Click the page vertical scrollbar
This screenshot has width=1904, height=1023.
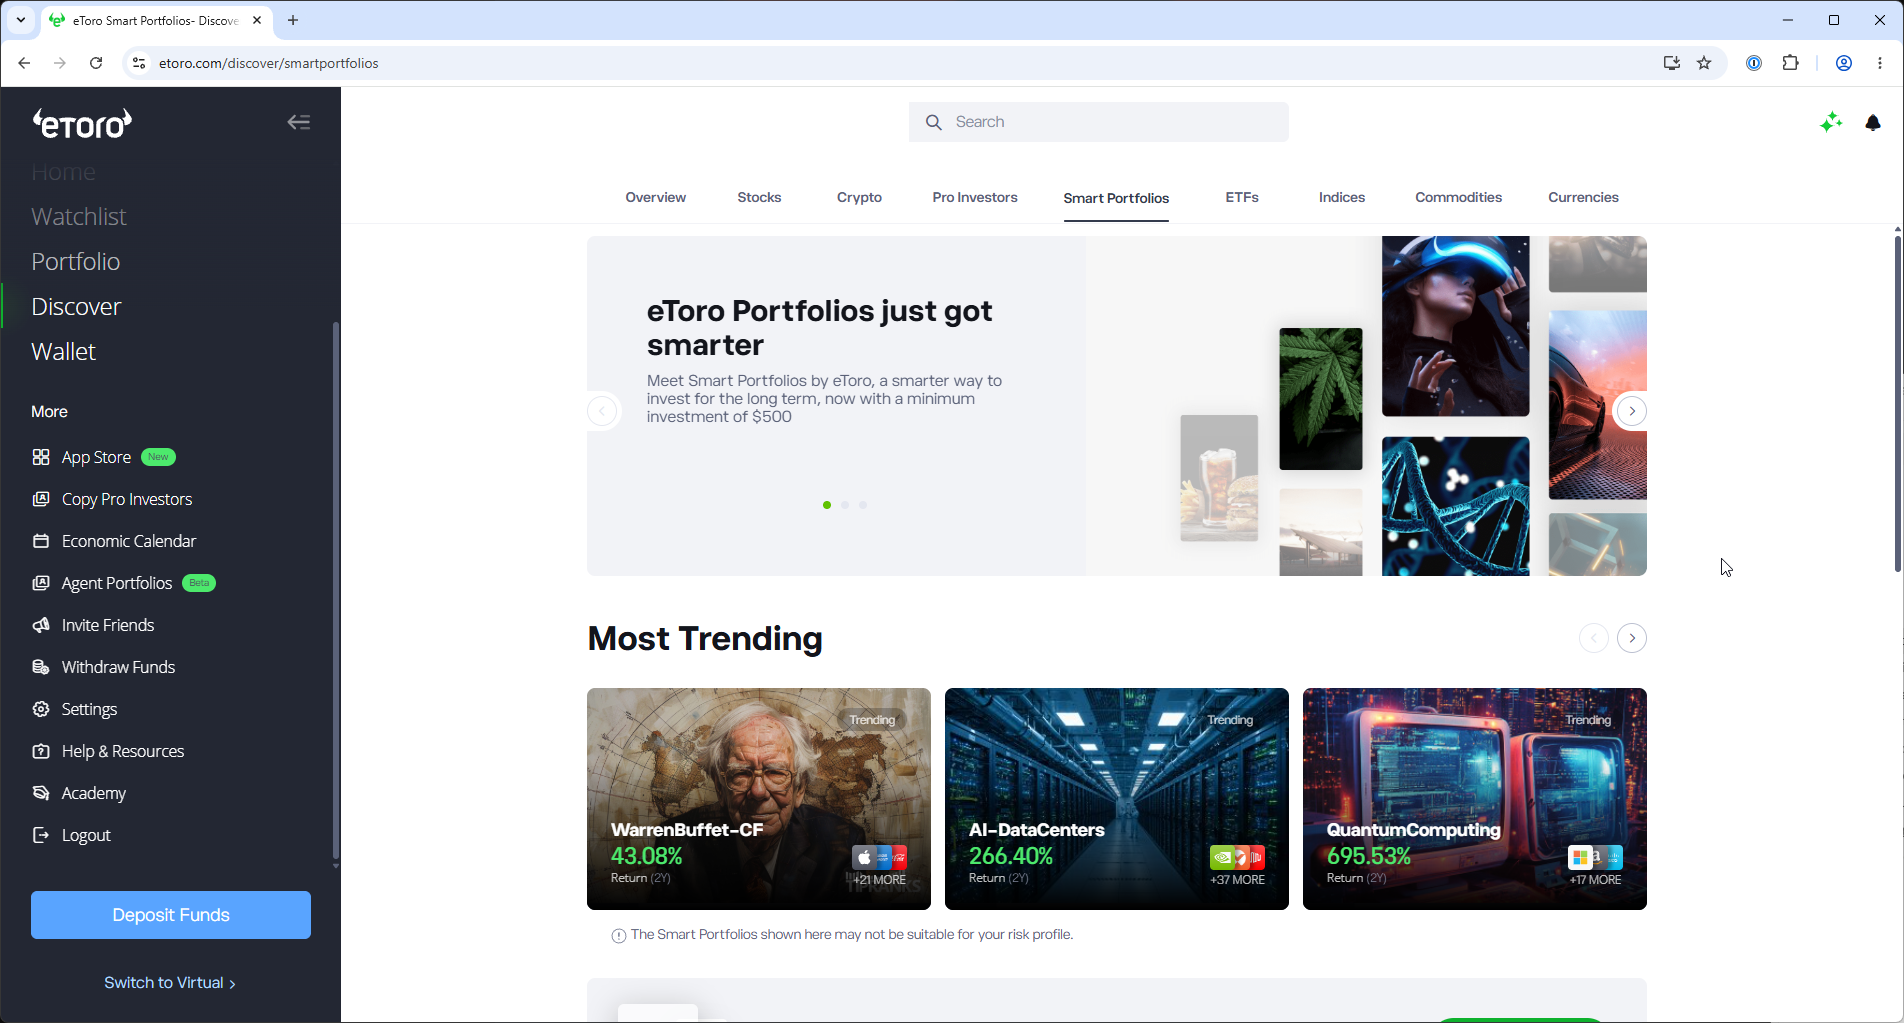[1897, 402]
